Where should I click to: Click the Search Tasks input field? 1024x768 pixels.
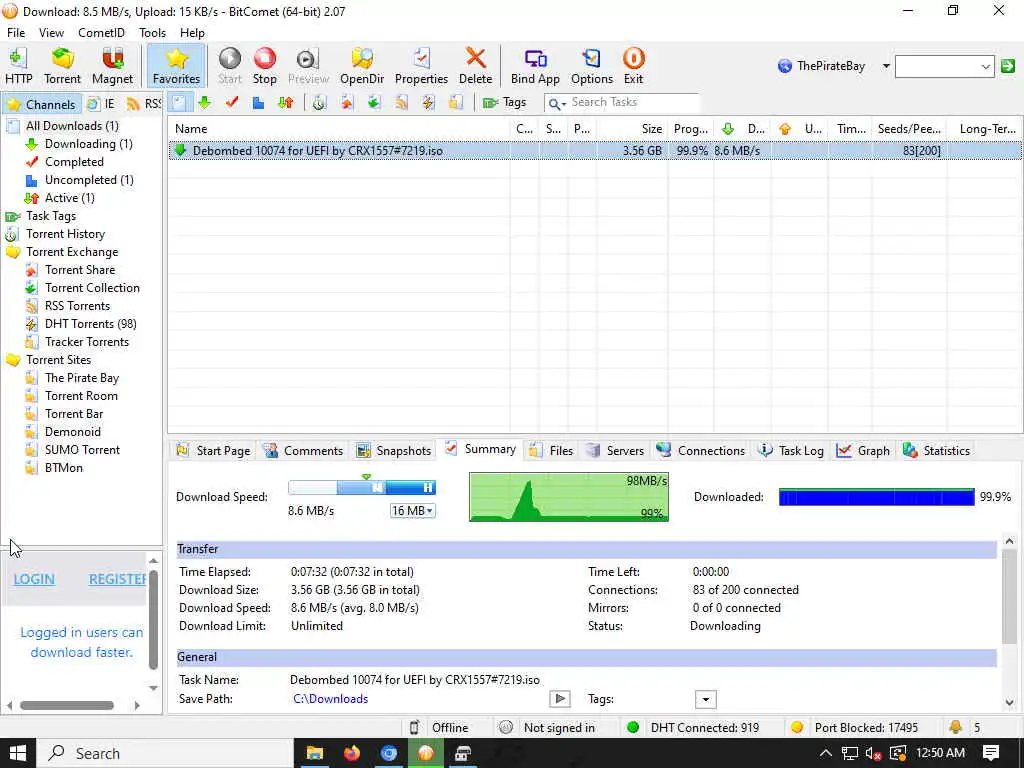(x=633, y=103)
